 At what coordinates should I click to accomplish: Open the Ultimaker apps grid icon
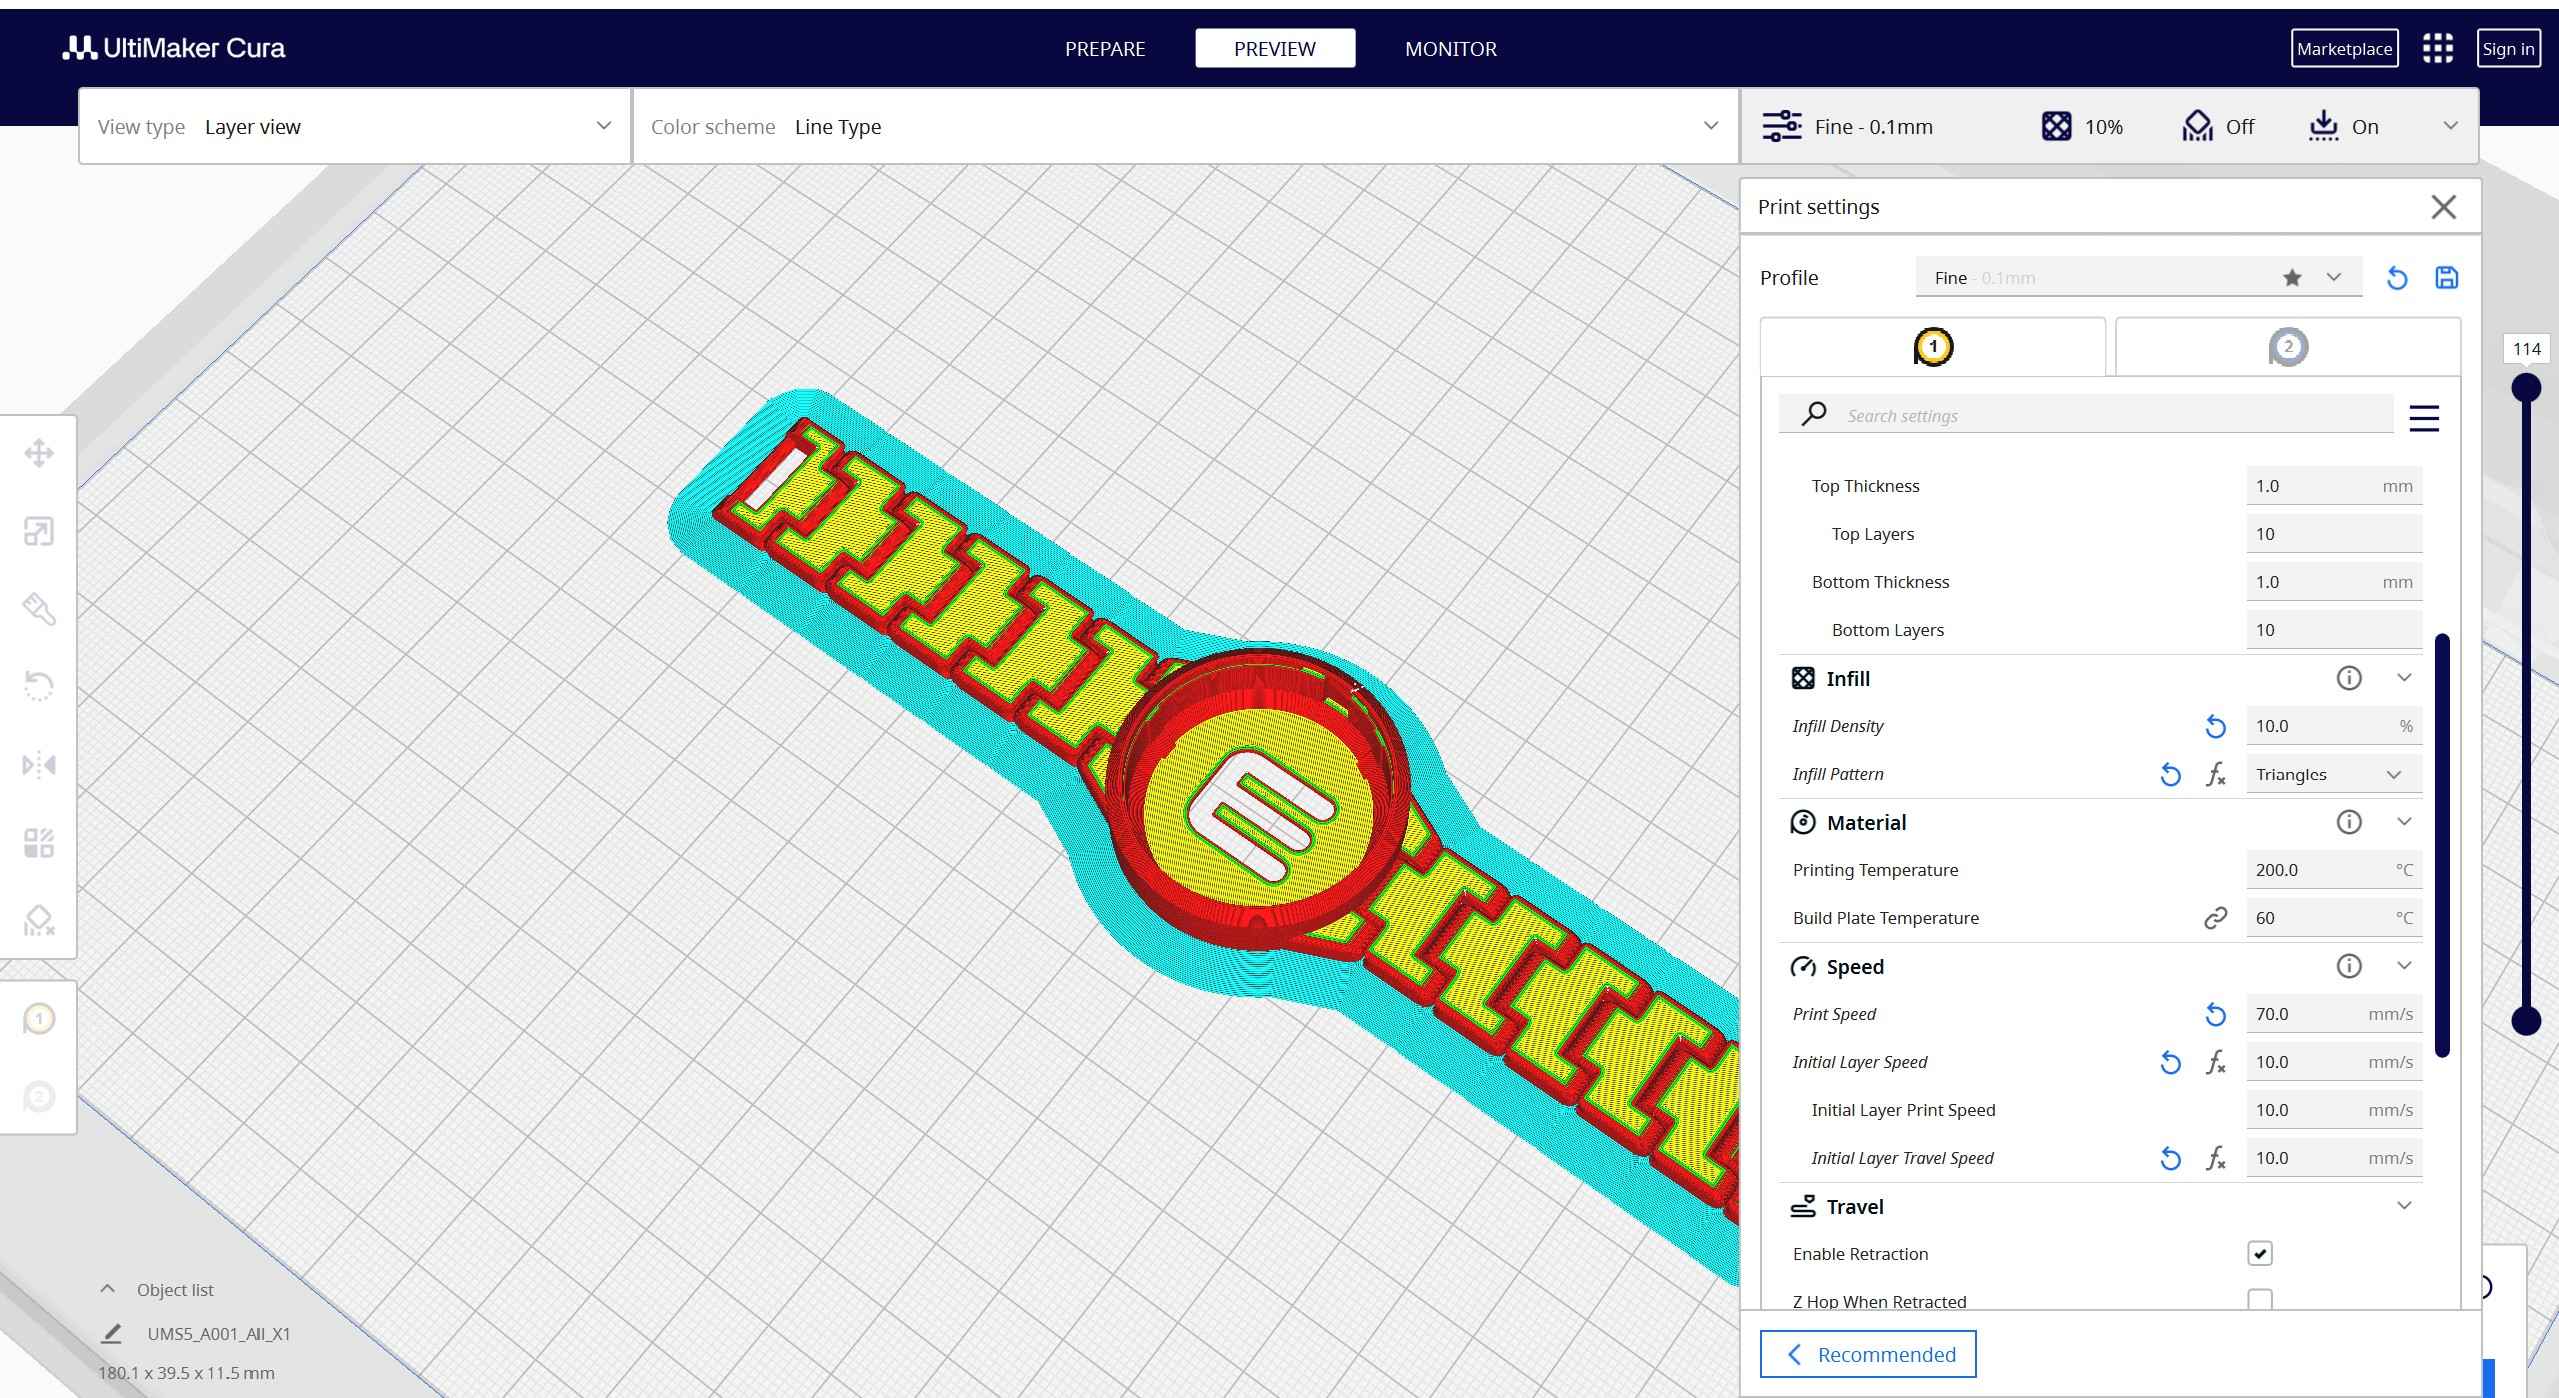[2437, 48]
